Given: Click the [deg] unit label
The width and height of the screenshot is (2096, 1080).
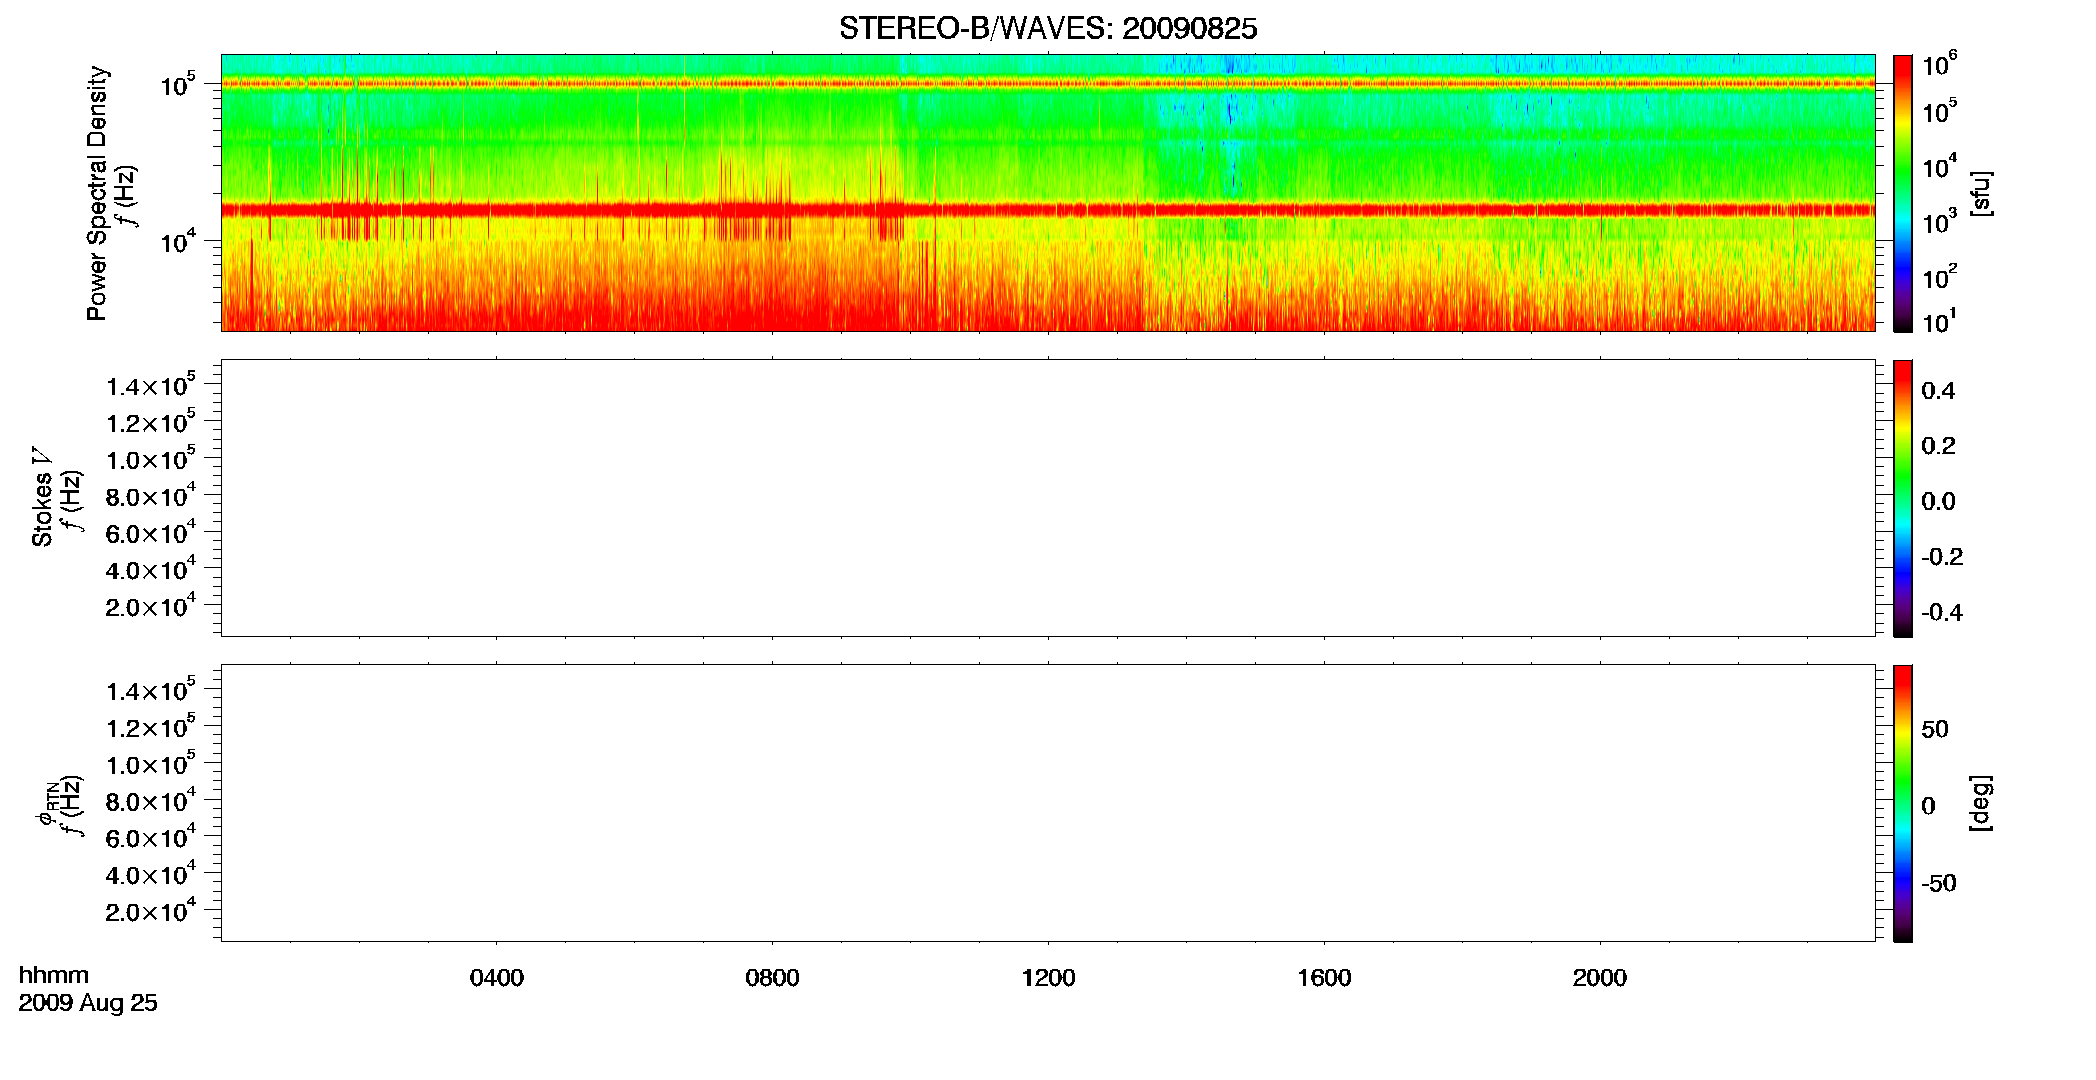Looking at the screenshot, I should coord(1981,803).
